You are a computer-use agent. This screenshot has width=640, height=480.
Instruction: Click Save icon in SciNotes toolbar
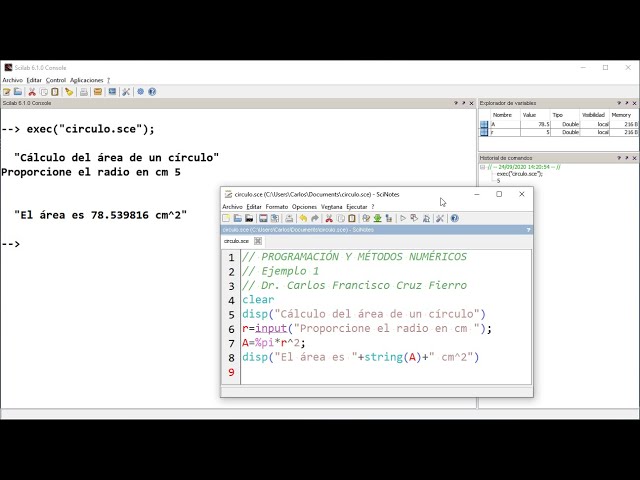[x=263, y=218]
